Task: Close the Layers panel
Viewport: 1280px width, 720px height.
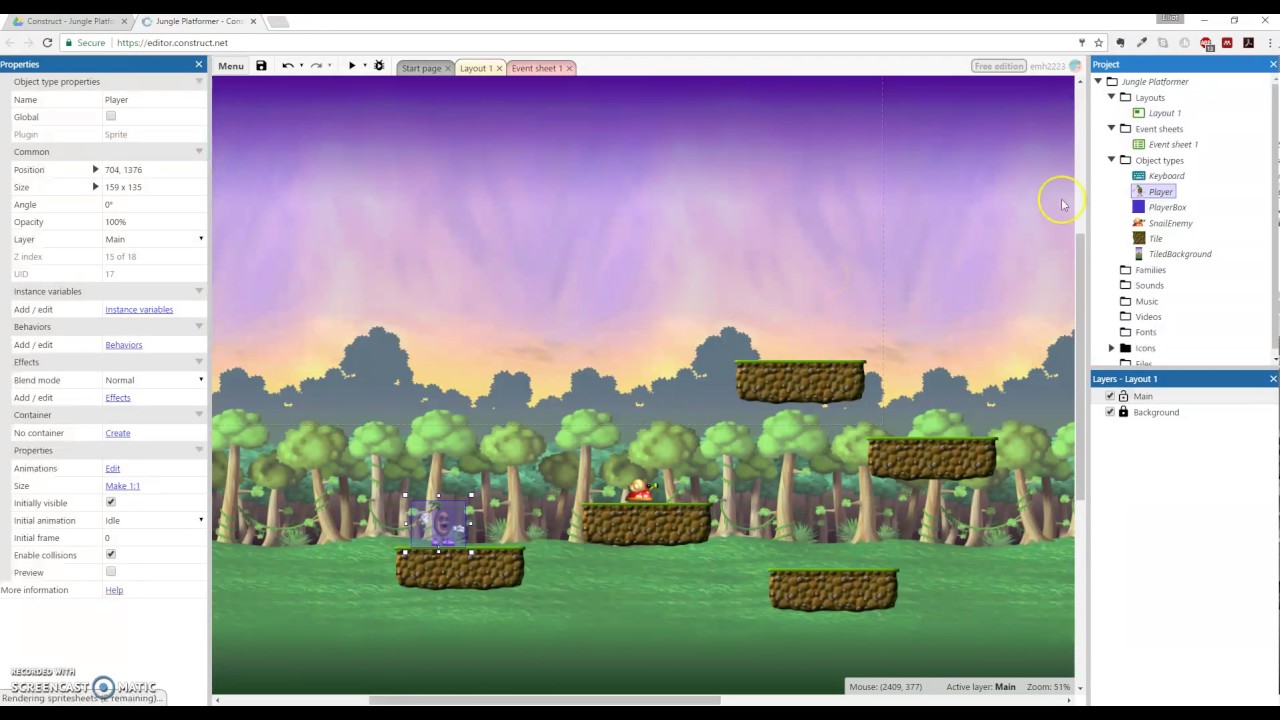Action: coord(1273,379)
